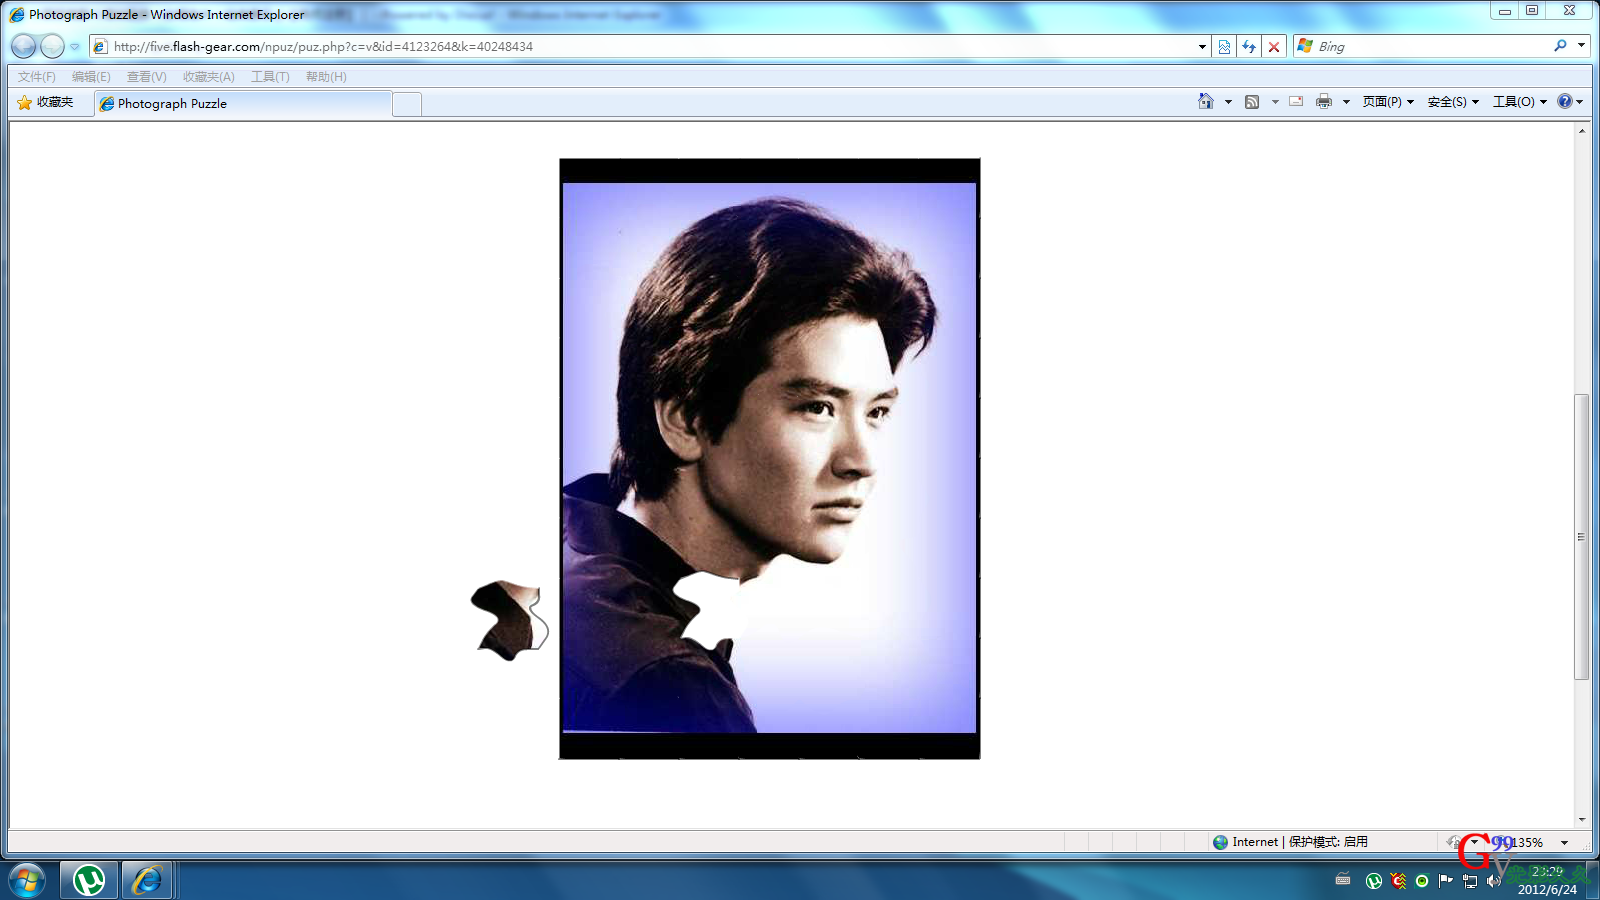1600x900 pixels.
Task: Click the loose jigsaw puzzle piece
Action: coord(507,620)
